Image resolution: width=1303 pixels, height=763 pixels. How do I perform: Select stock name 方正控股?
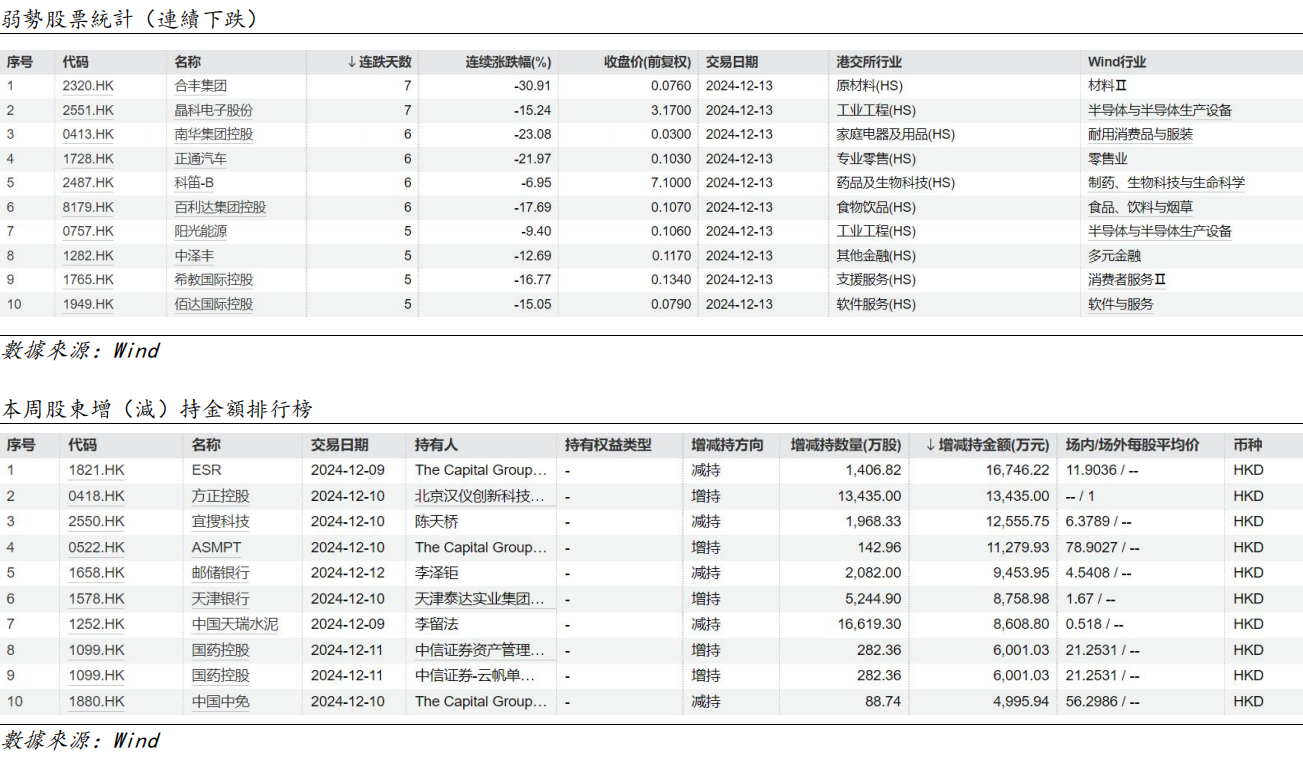pyautogui.click(x=221, y=496)
